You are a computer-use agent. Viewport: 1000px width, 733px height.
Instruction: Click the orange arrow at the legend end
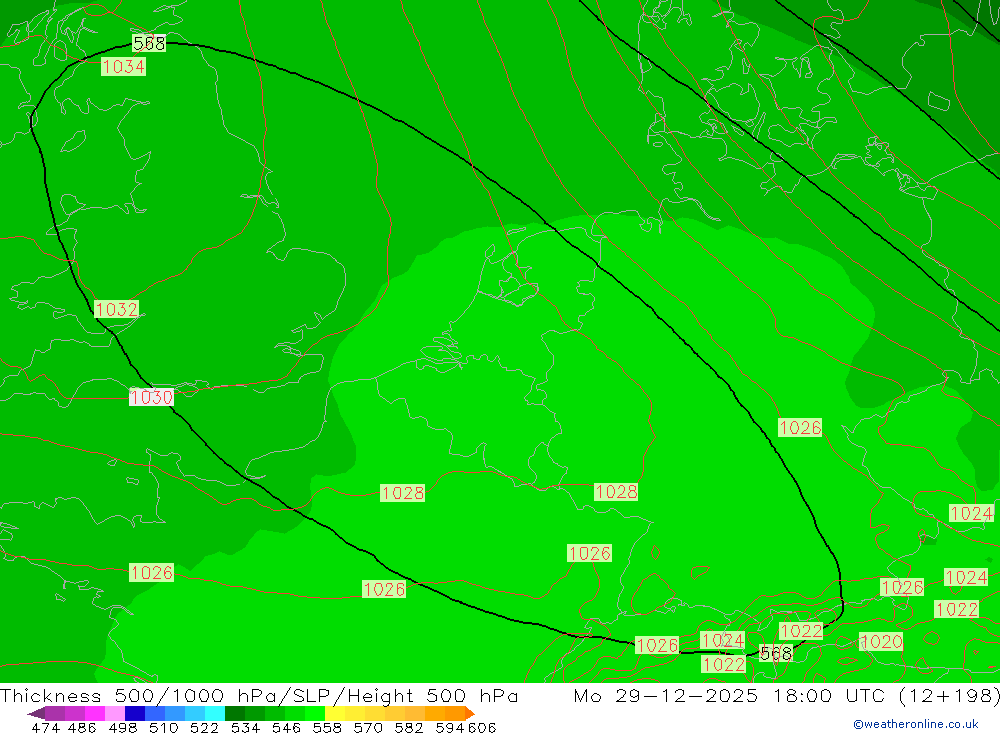[470, 713]
